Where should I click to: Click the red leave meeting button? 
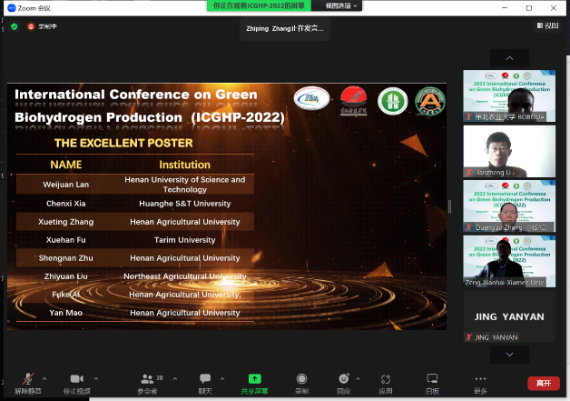tap(543, 383)
